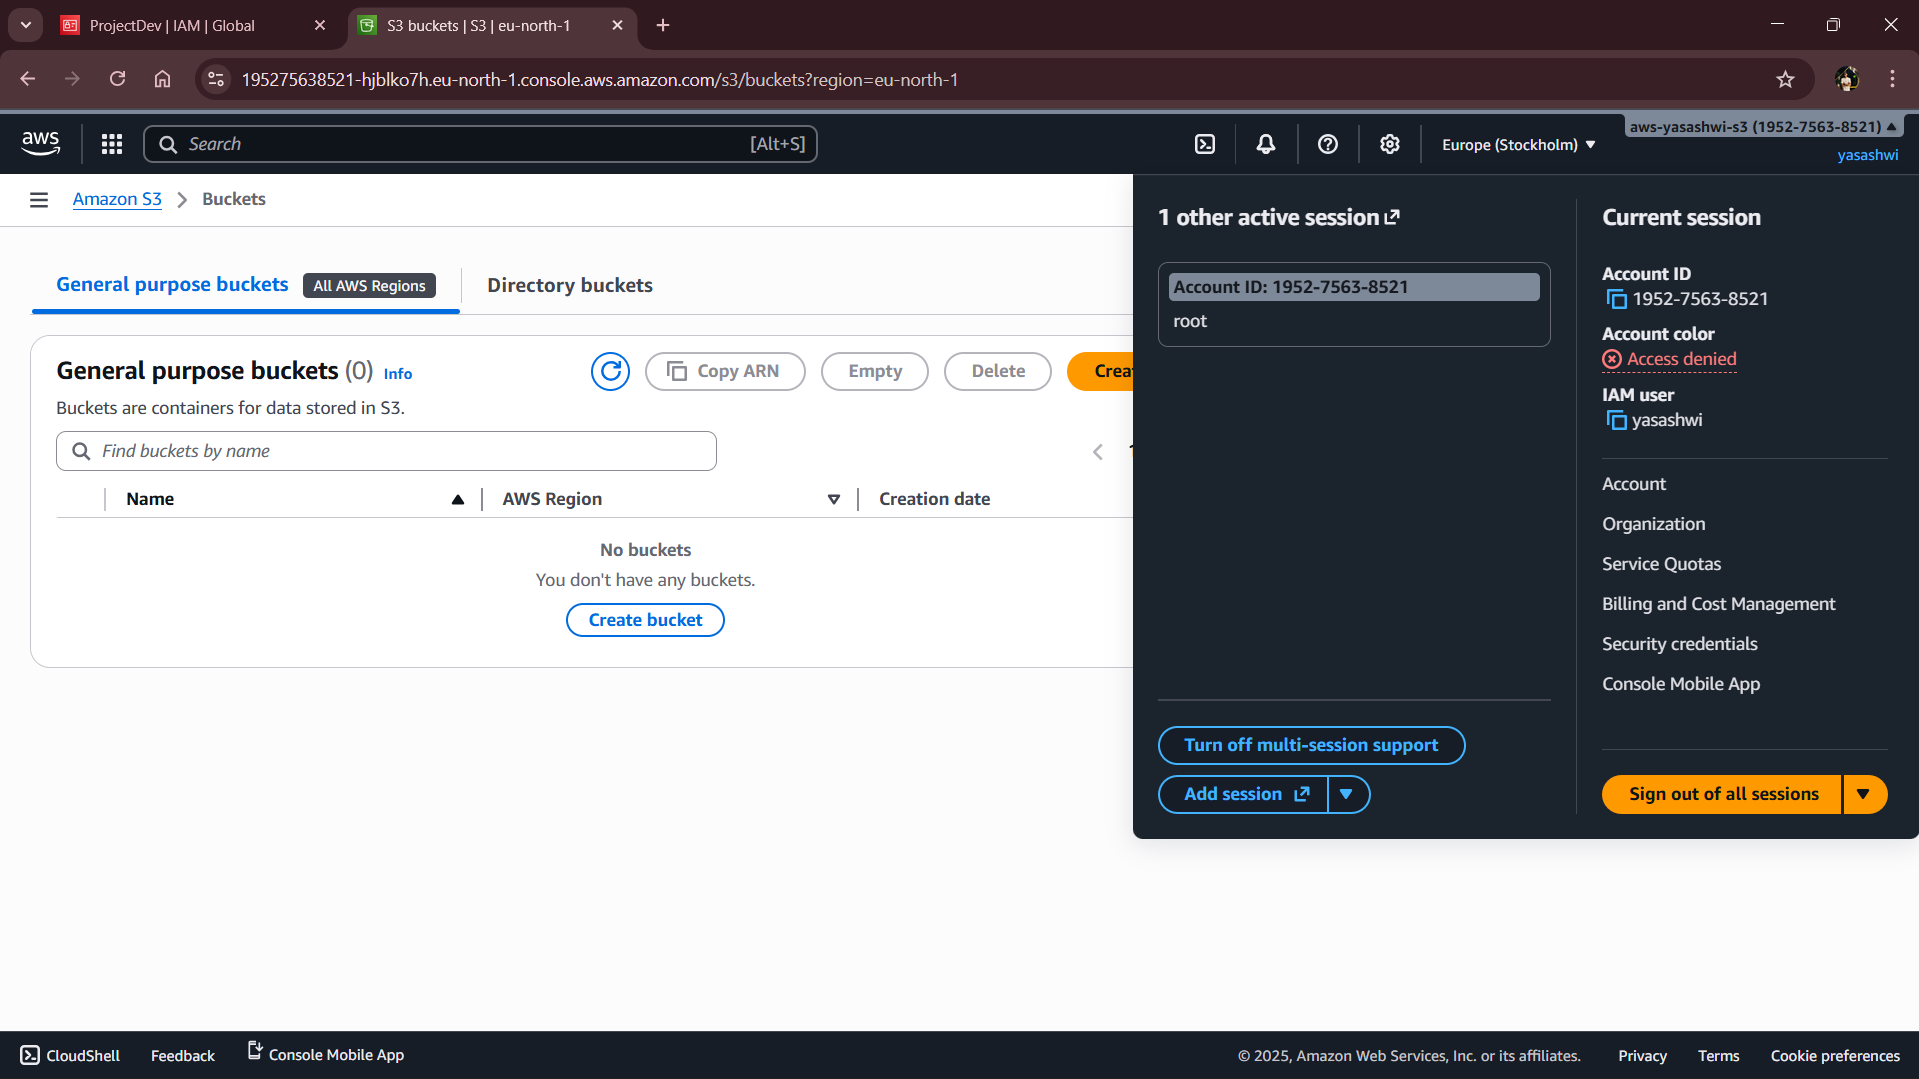Expand the Add session split dropdown arrow
The image size is (1919, 1079).
(1348, 793)
